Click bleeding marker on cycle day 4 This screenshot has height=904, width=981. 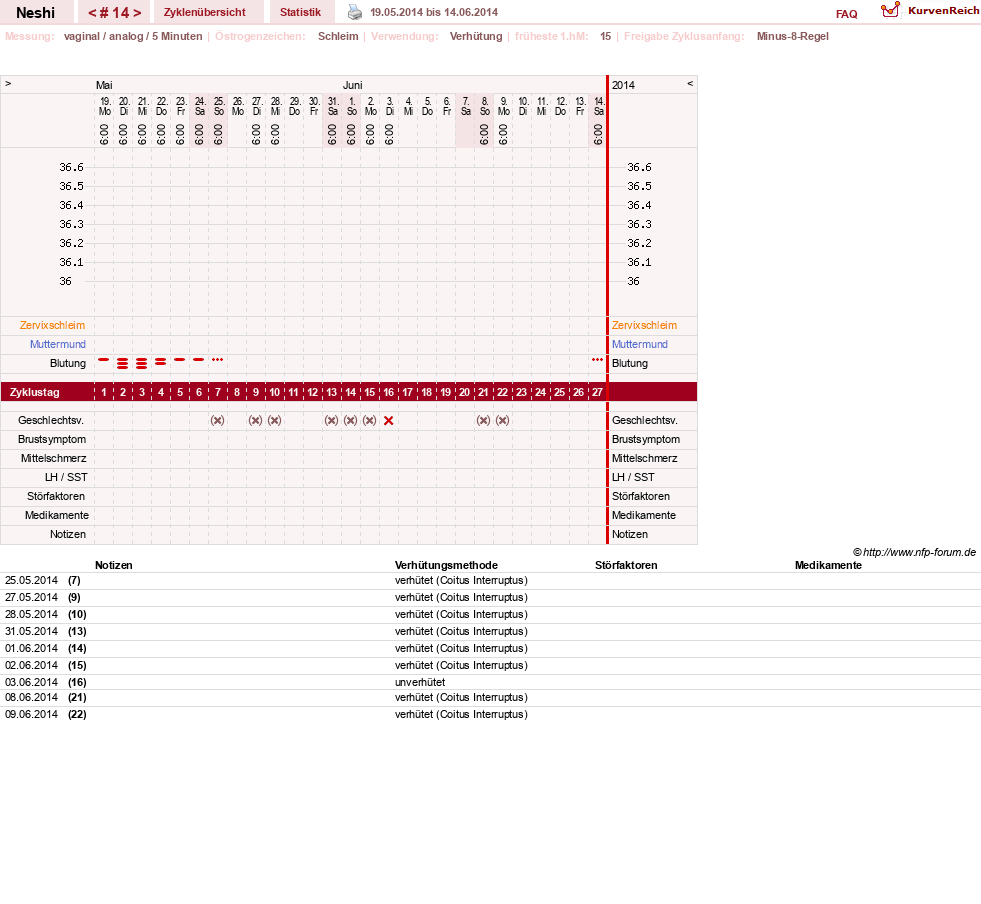point(161,362)
